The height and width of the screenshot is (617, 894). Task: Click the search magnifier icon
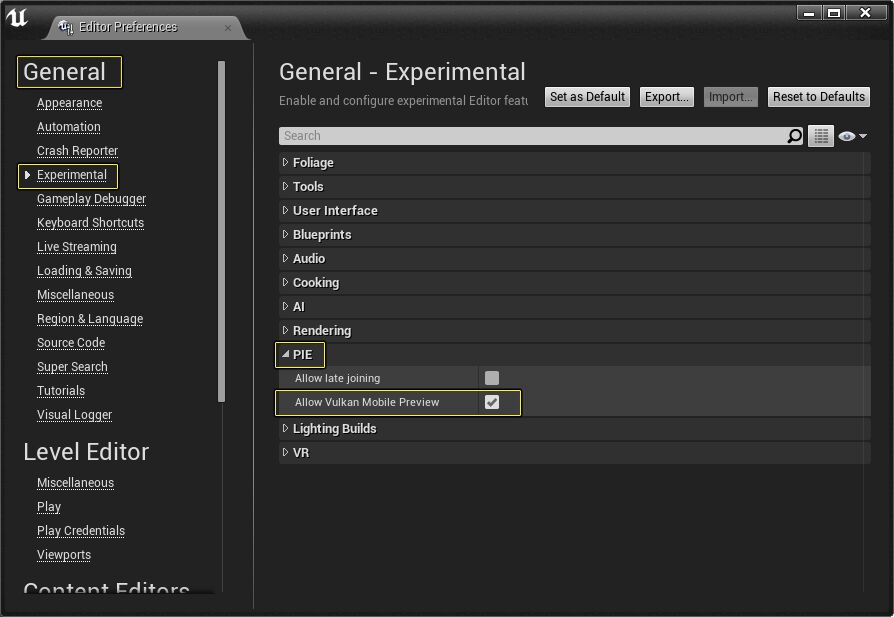point(794,136)
